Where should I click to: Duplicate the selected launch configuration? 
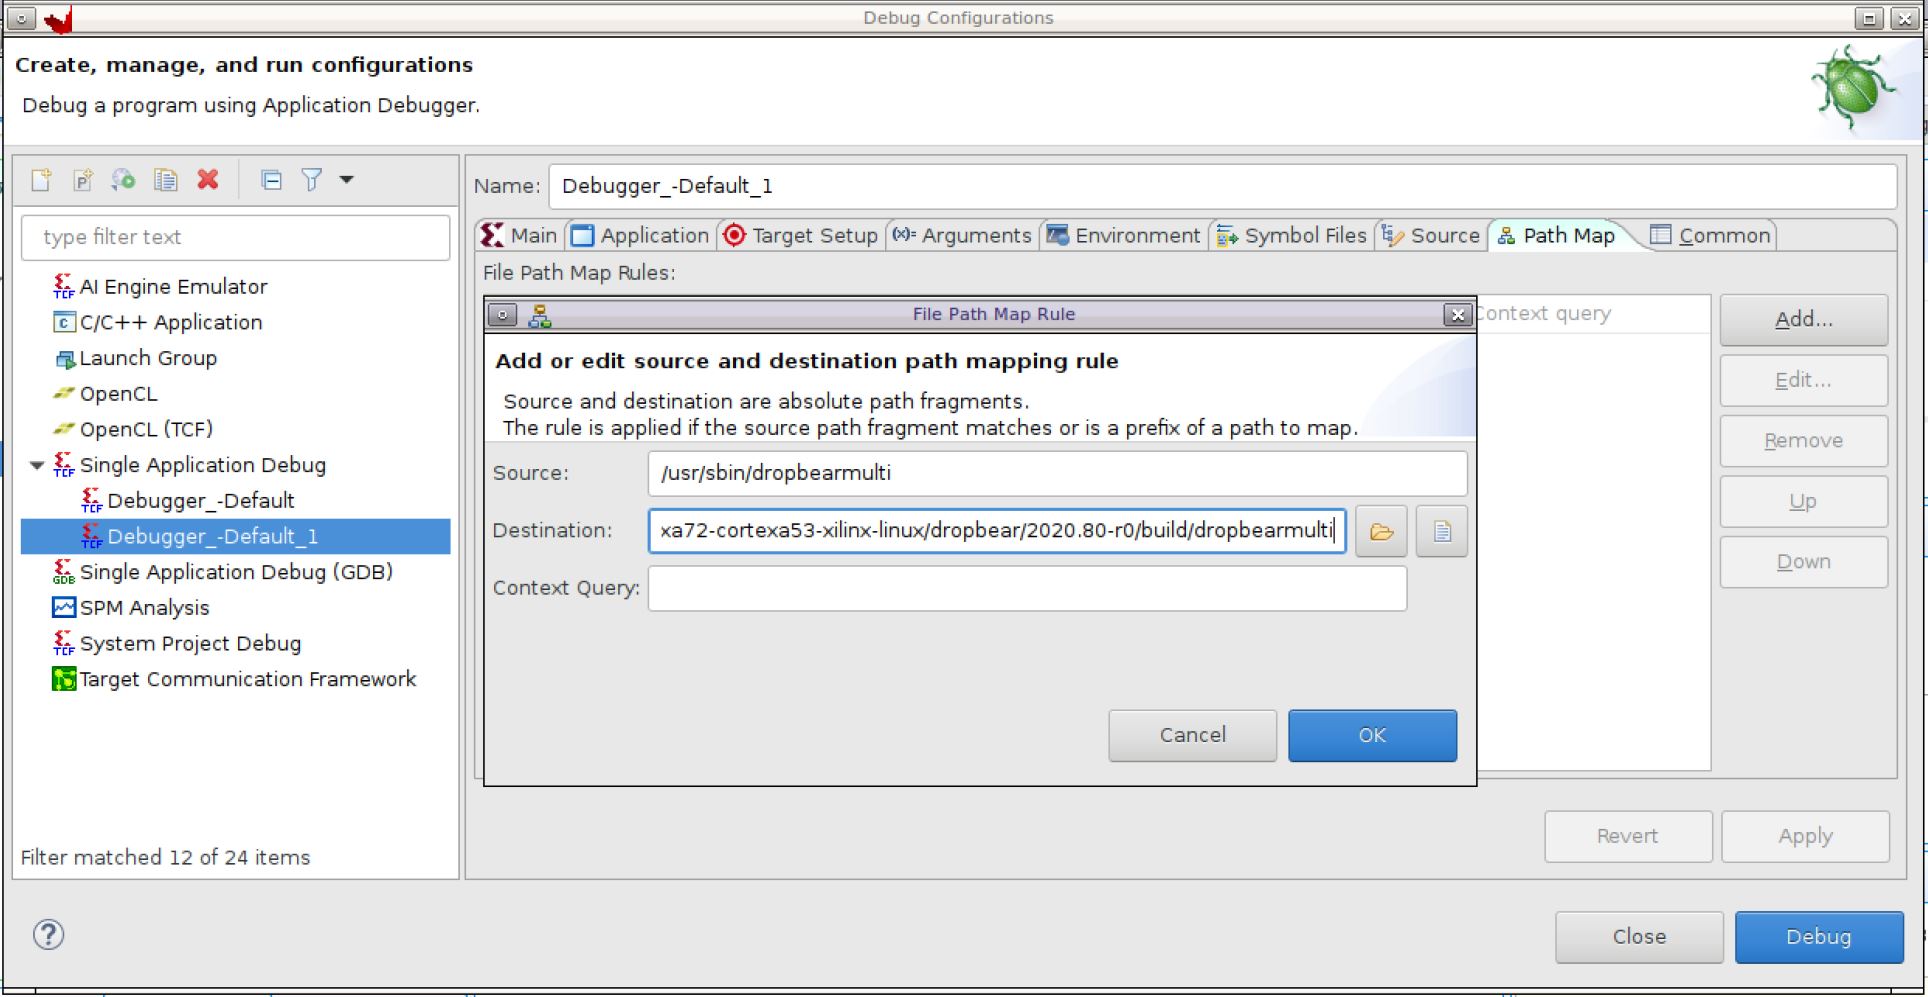[165, 180]
